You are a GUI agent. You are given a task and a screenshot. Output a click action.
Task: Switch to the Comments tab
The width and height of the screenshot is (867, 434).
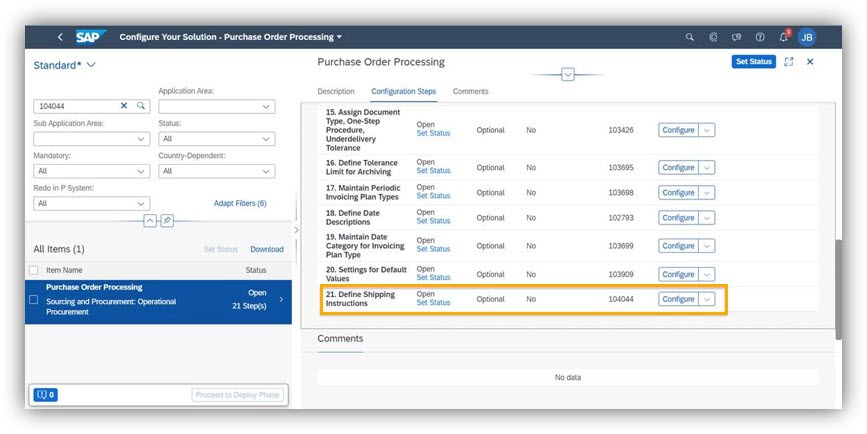pos(470,92)
